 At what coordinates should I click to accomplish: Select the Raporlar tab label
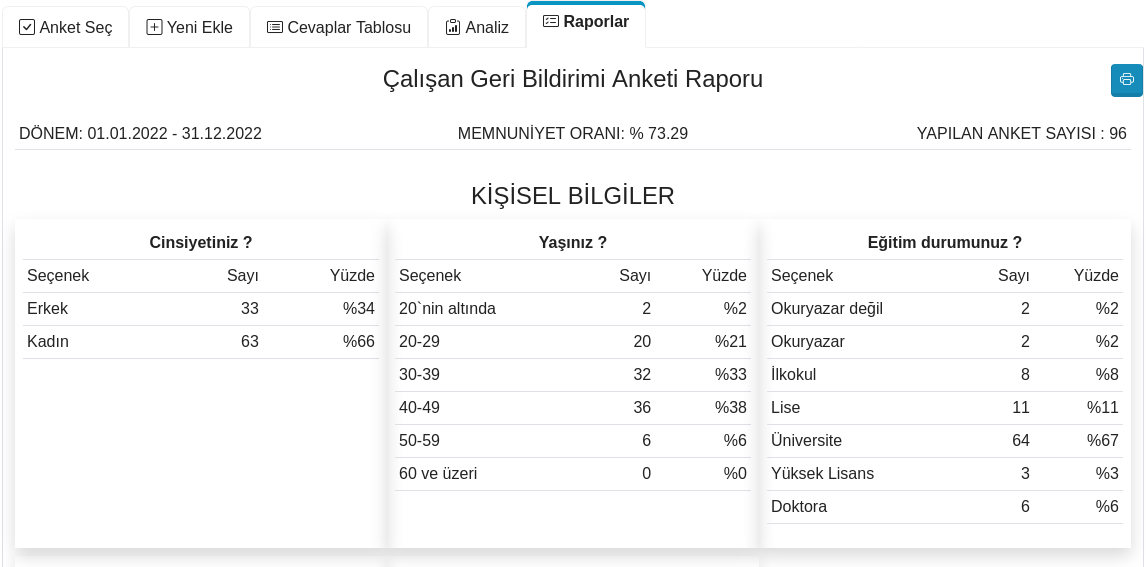coord(596,22)
